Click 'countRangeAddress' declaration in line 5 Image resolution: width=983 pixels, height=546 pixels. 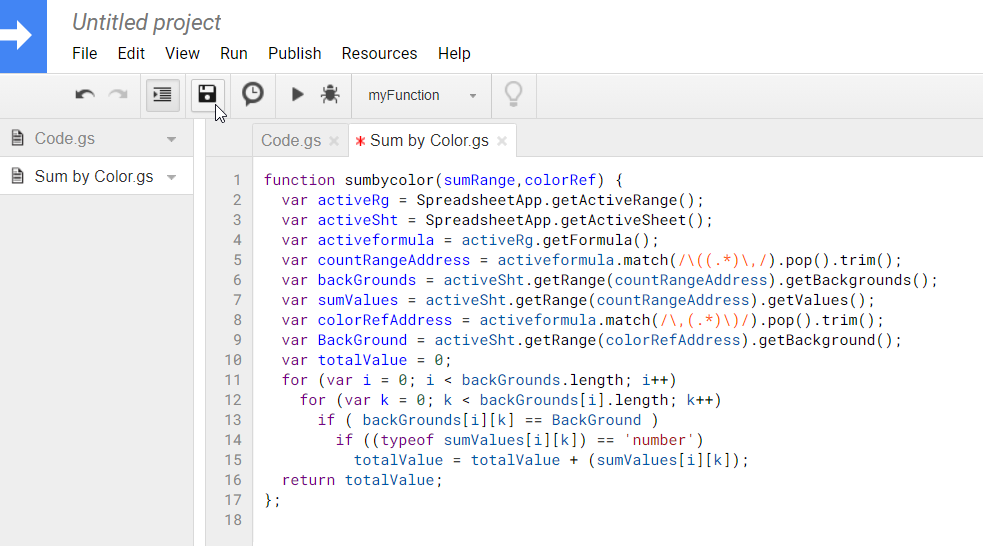(x=394, y=260)
